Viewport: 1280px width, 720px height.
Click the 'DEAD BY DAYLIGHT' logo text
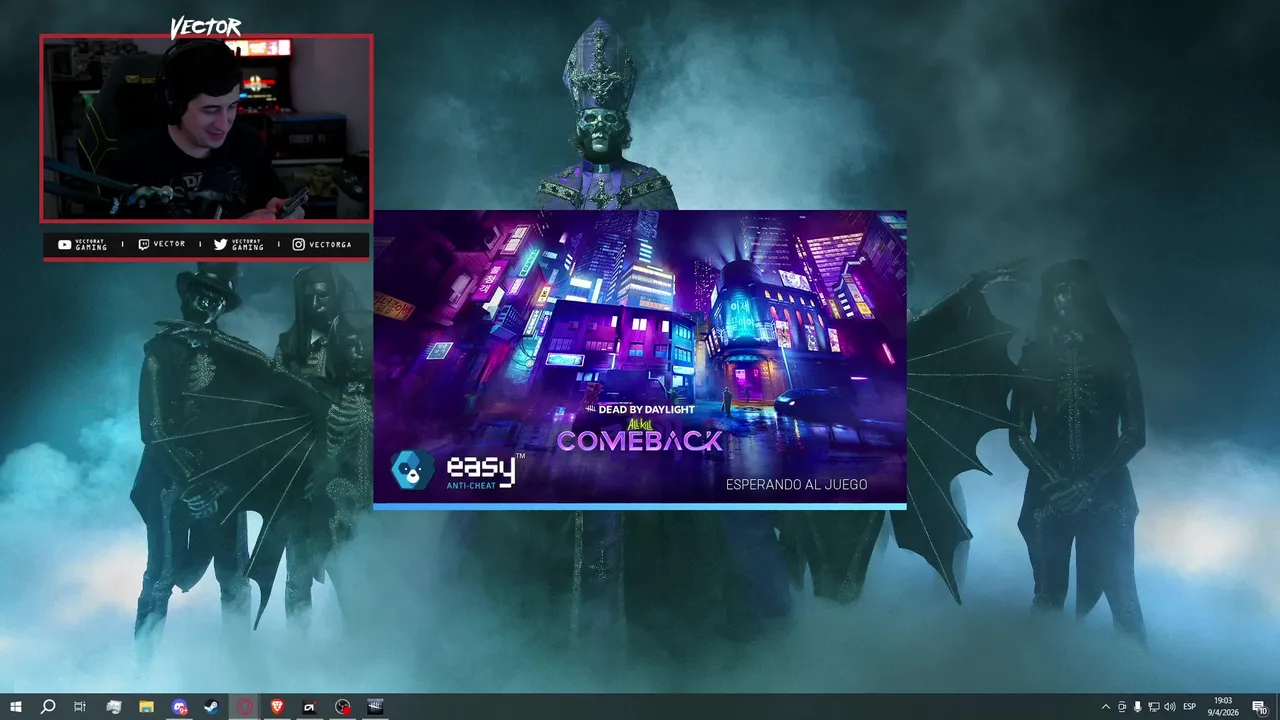640,409
